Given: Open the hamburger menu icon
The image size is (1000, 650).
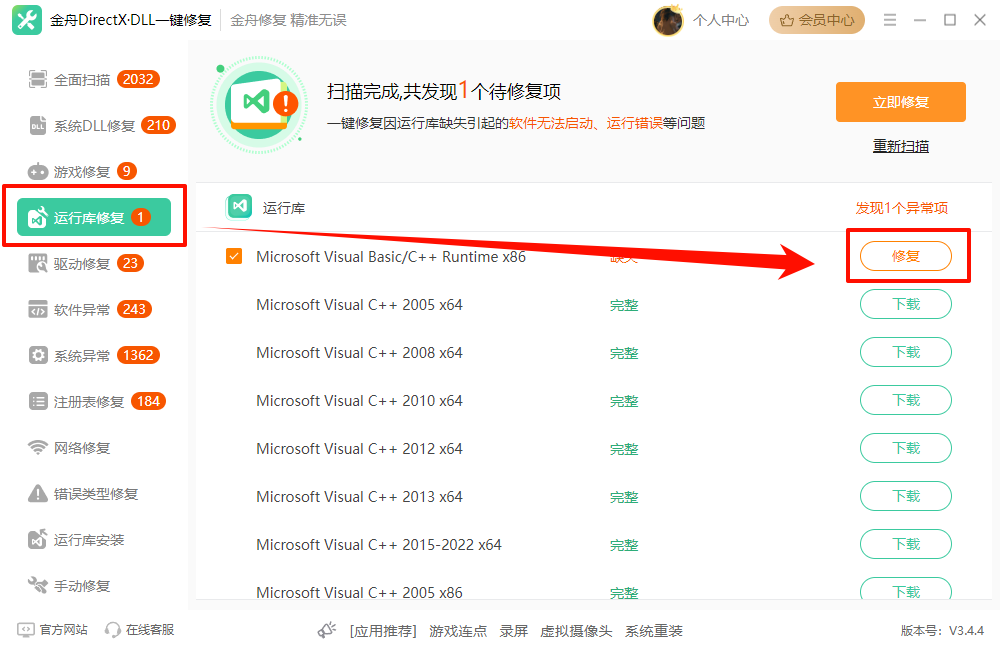Looking at the screenshot, I should 890,20.
